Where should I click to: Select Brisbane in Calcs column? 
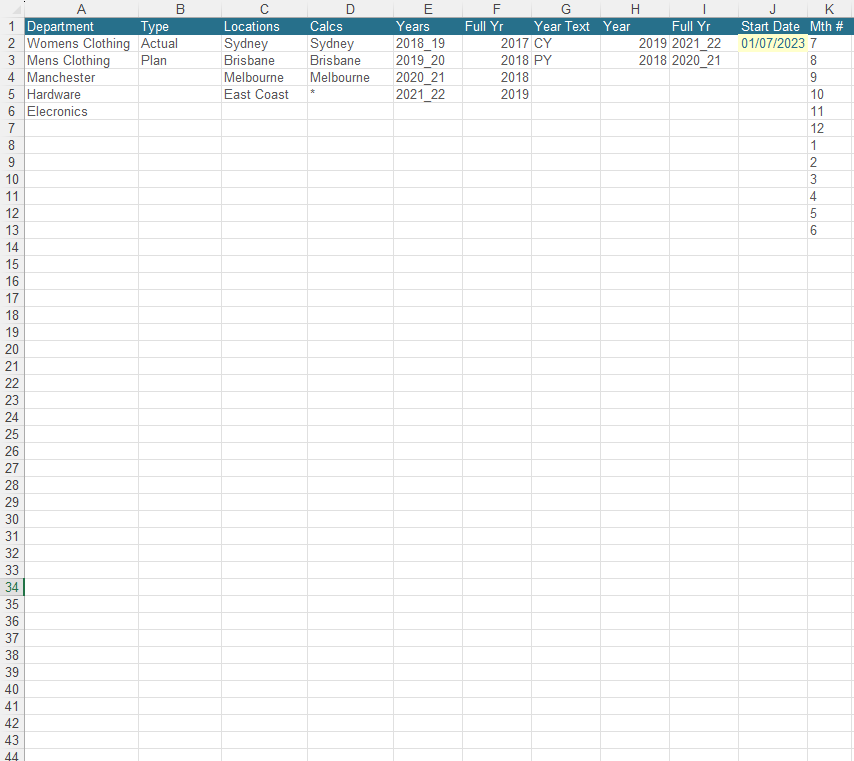coord(350,60)
